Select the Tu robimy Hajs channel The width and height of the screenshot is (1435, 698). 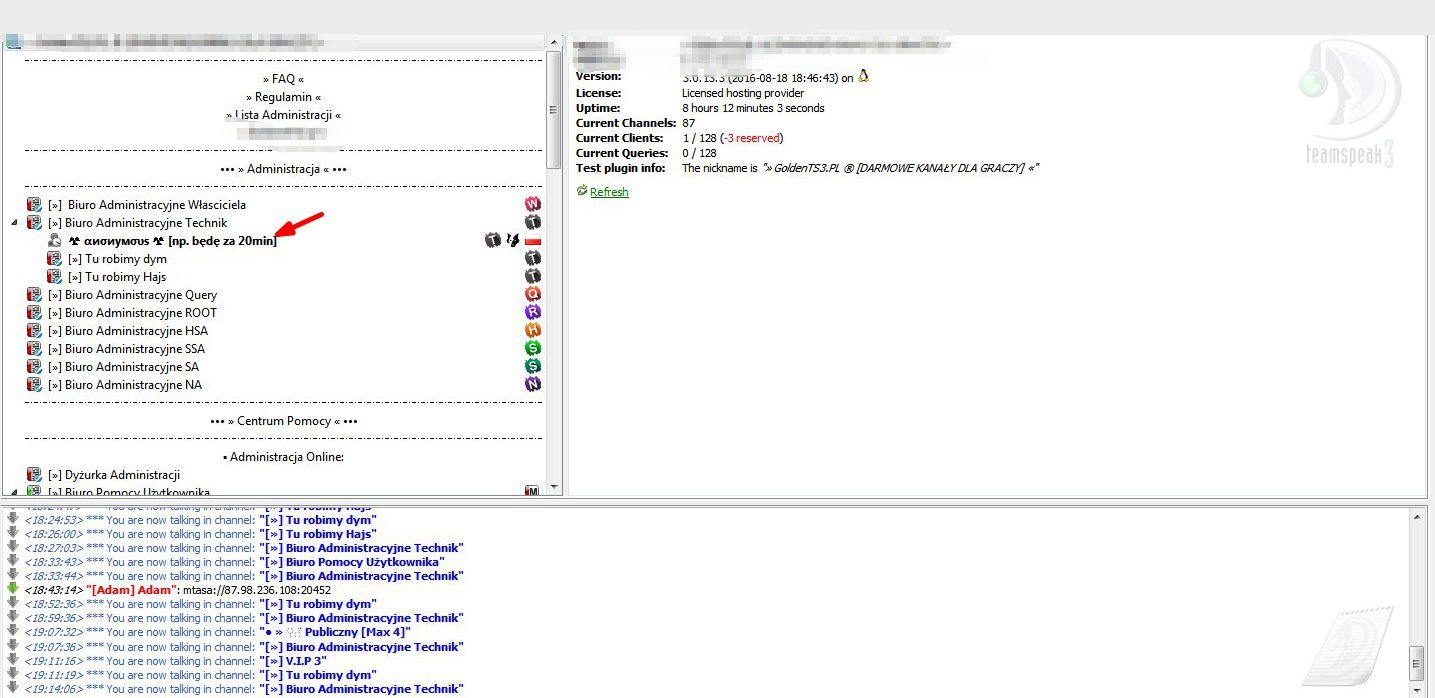124,277
